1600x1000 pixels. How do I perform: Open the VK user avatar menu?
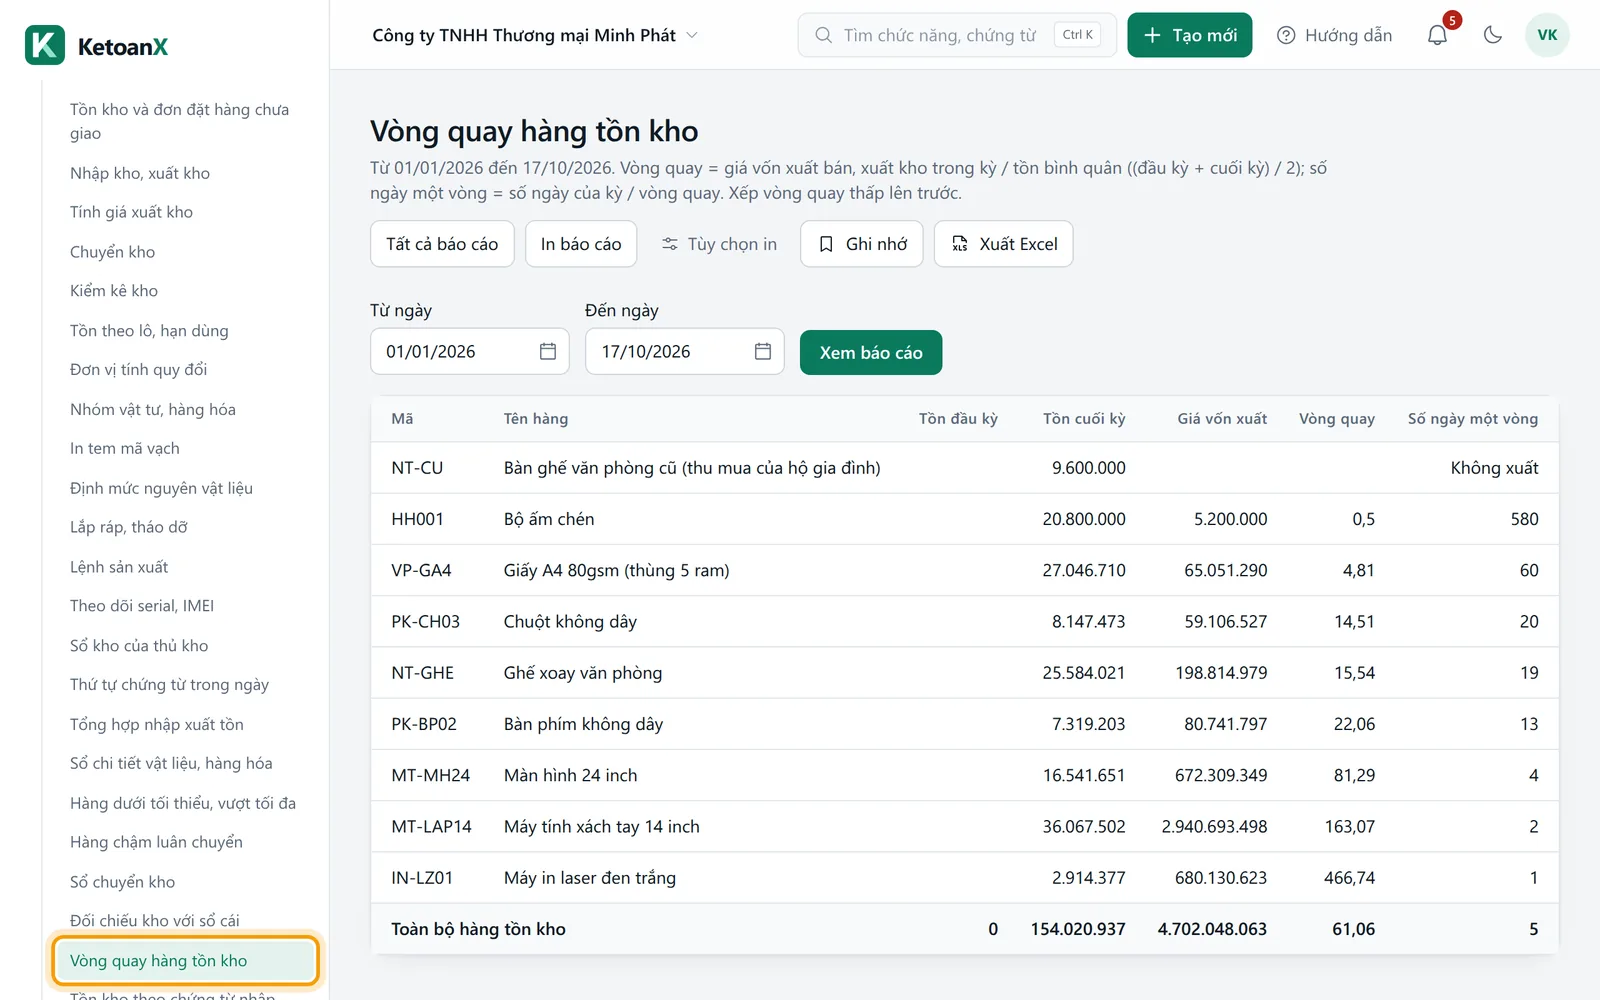(1547, 35)
